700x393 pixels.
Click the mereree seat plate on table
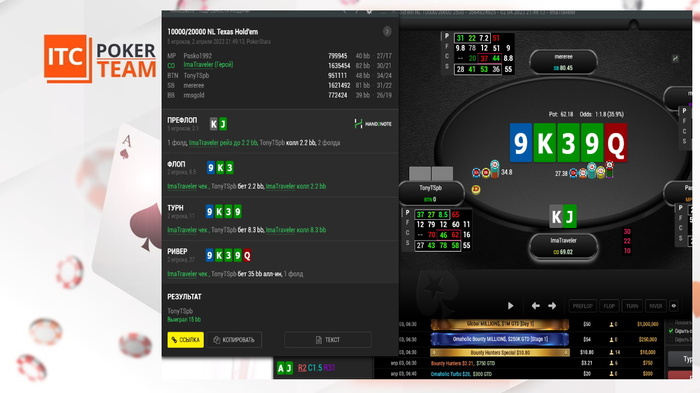pos(563,62)
